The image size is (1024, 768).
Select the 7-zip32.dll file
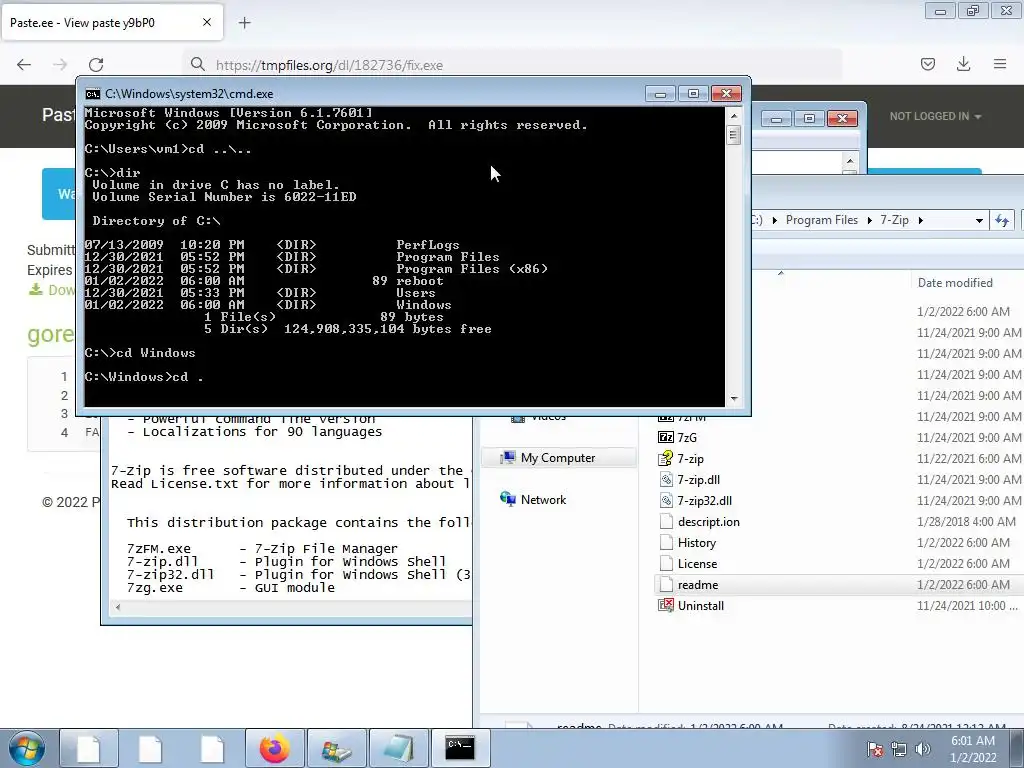(704, 500)
